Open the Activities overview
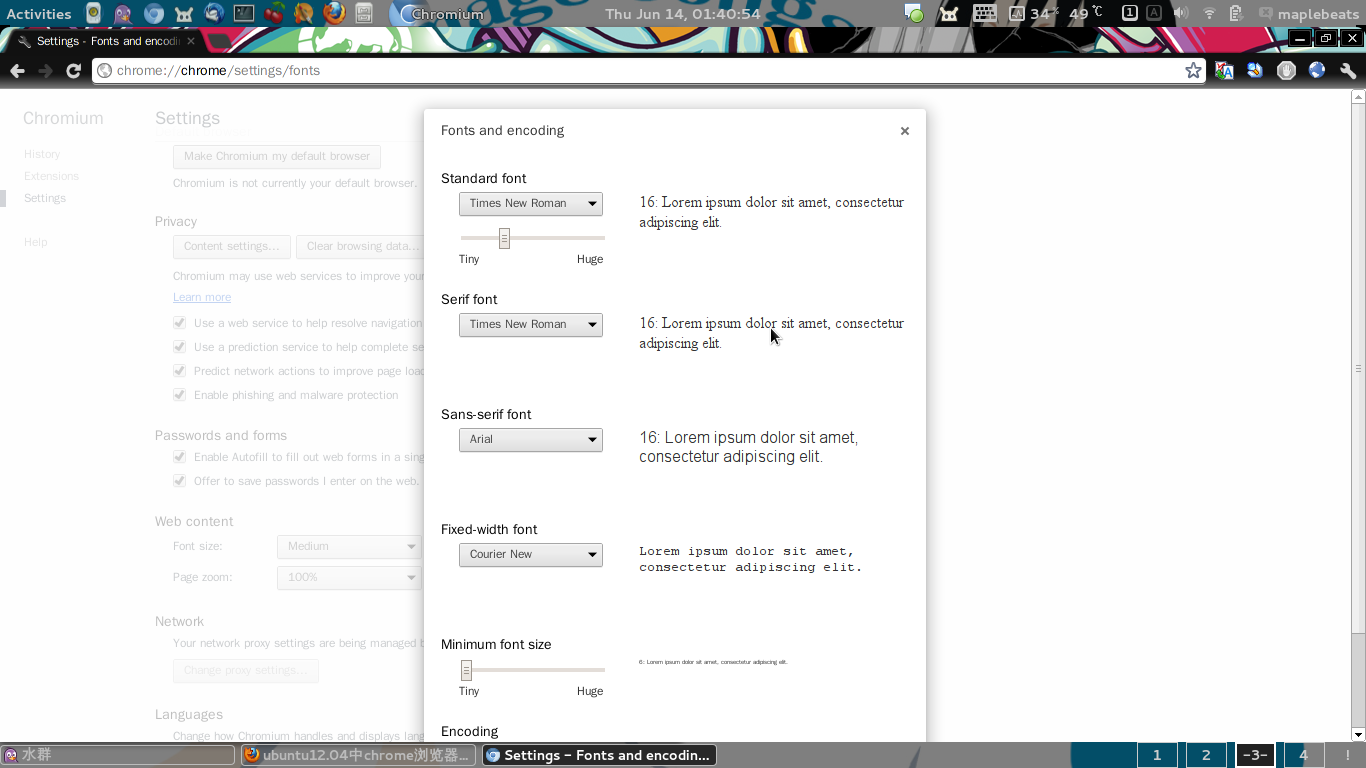1366x768 pixels. (39, 14)
